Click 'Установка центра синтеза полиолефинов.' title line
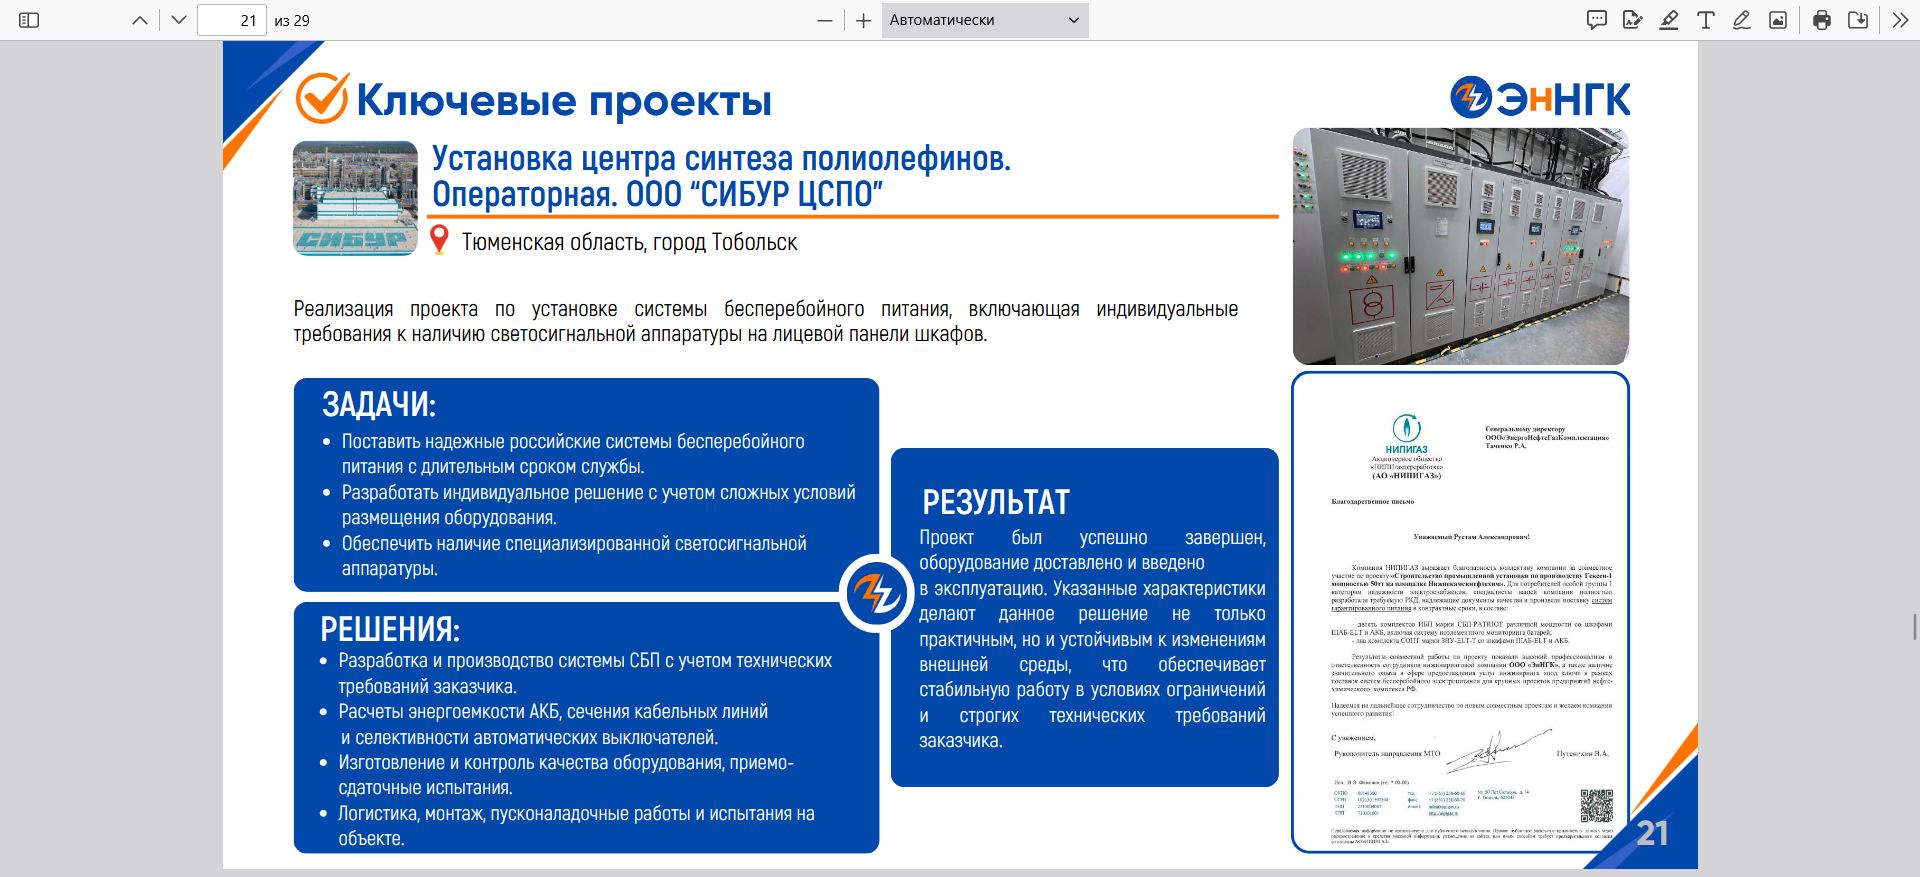Image resolution: width=1920 pixels, height=877 pixels. tap(721, 159)
